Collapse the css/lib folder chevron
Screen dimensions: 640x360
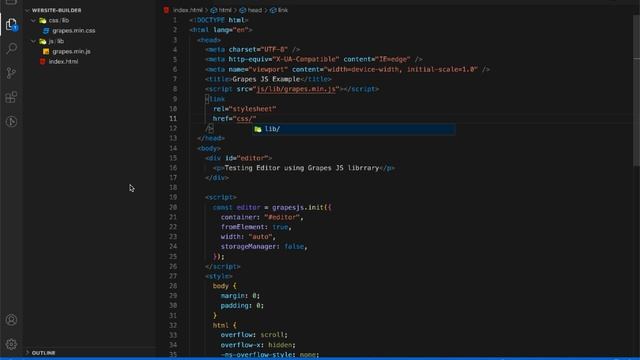(x=33, y=20)
